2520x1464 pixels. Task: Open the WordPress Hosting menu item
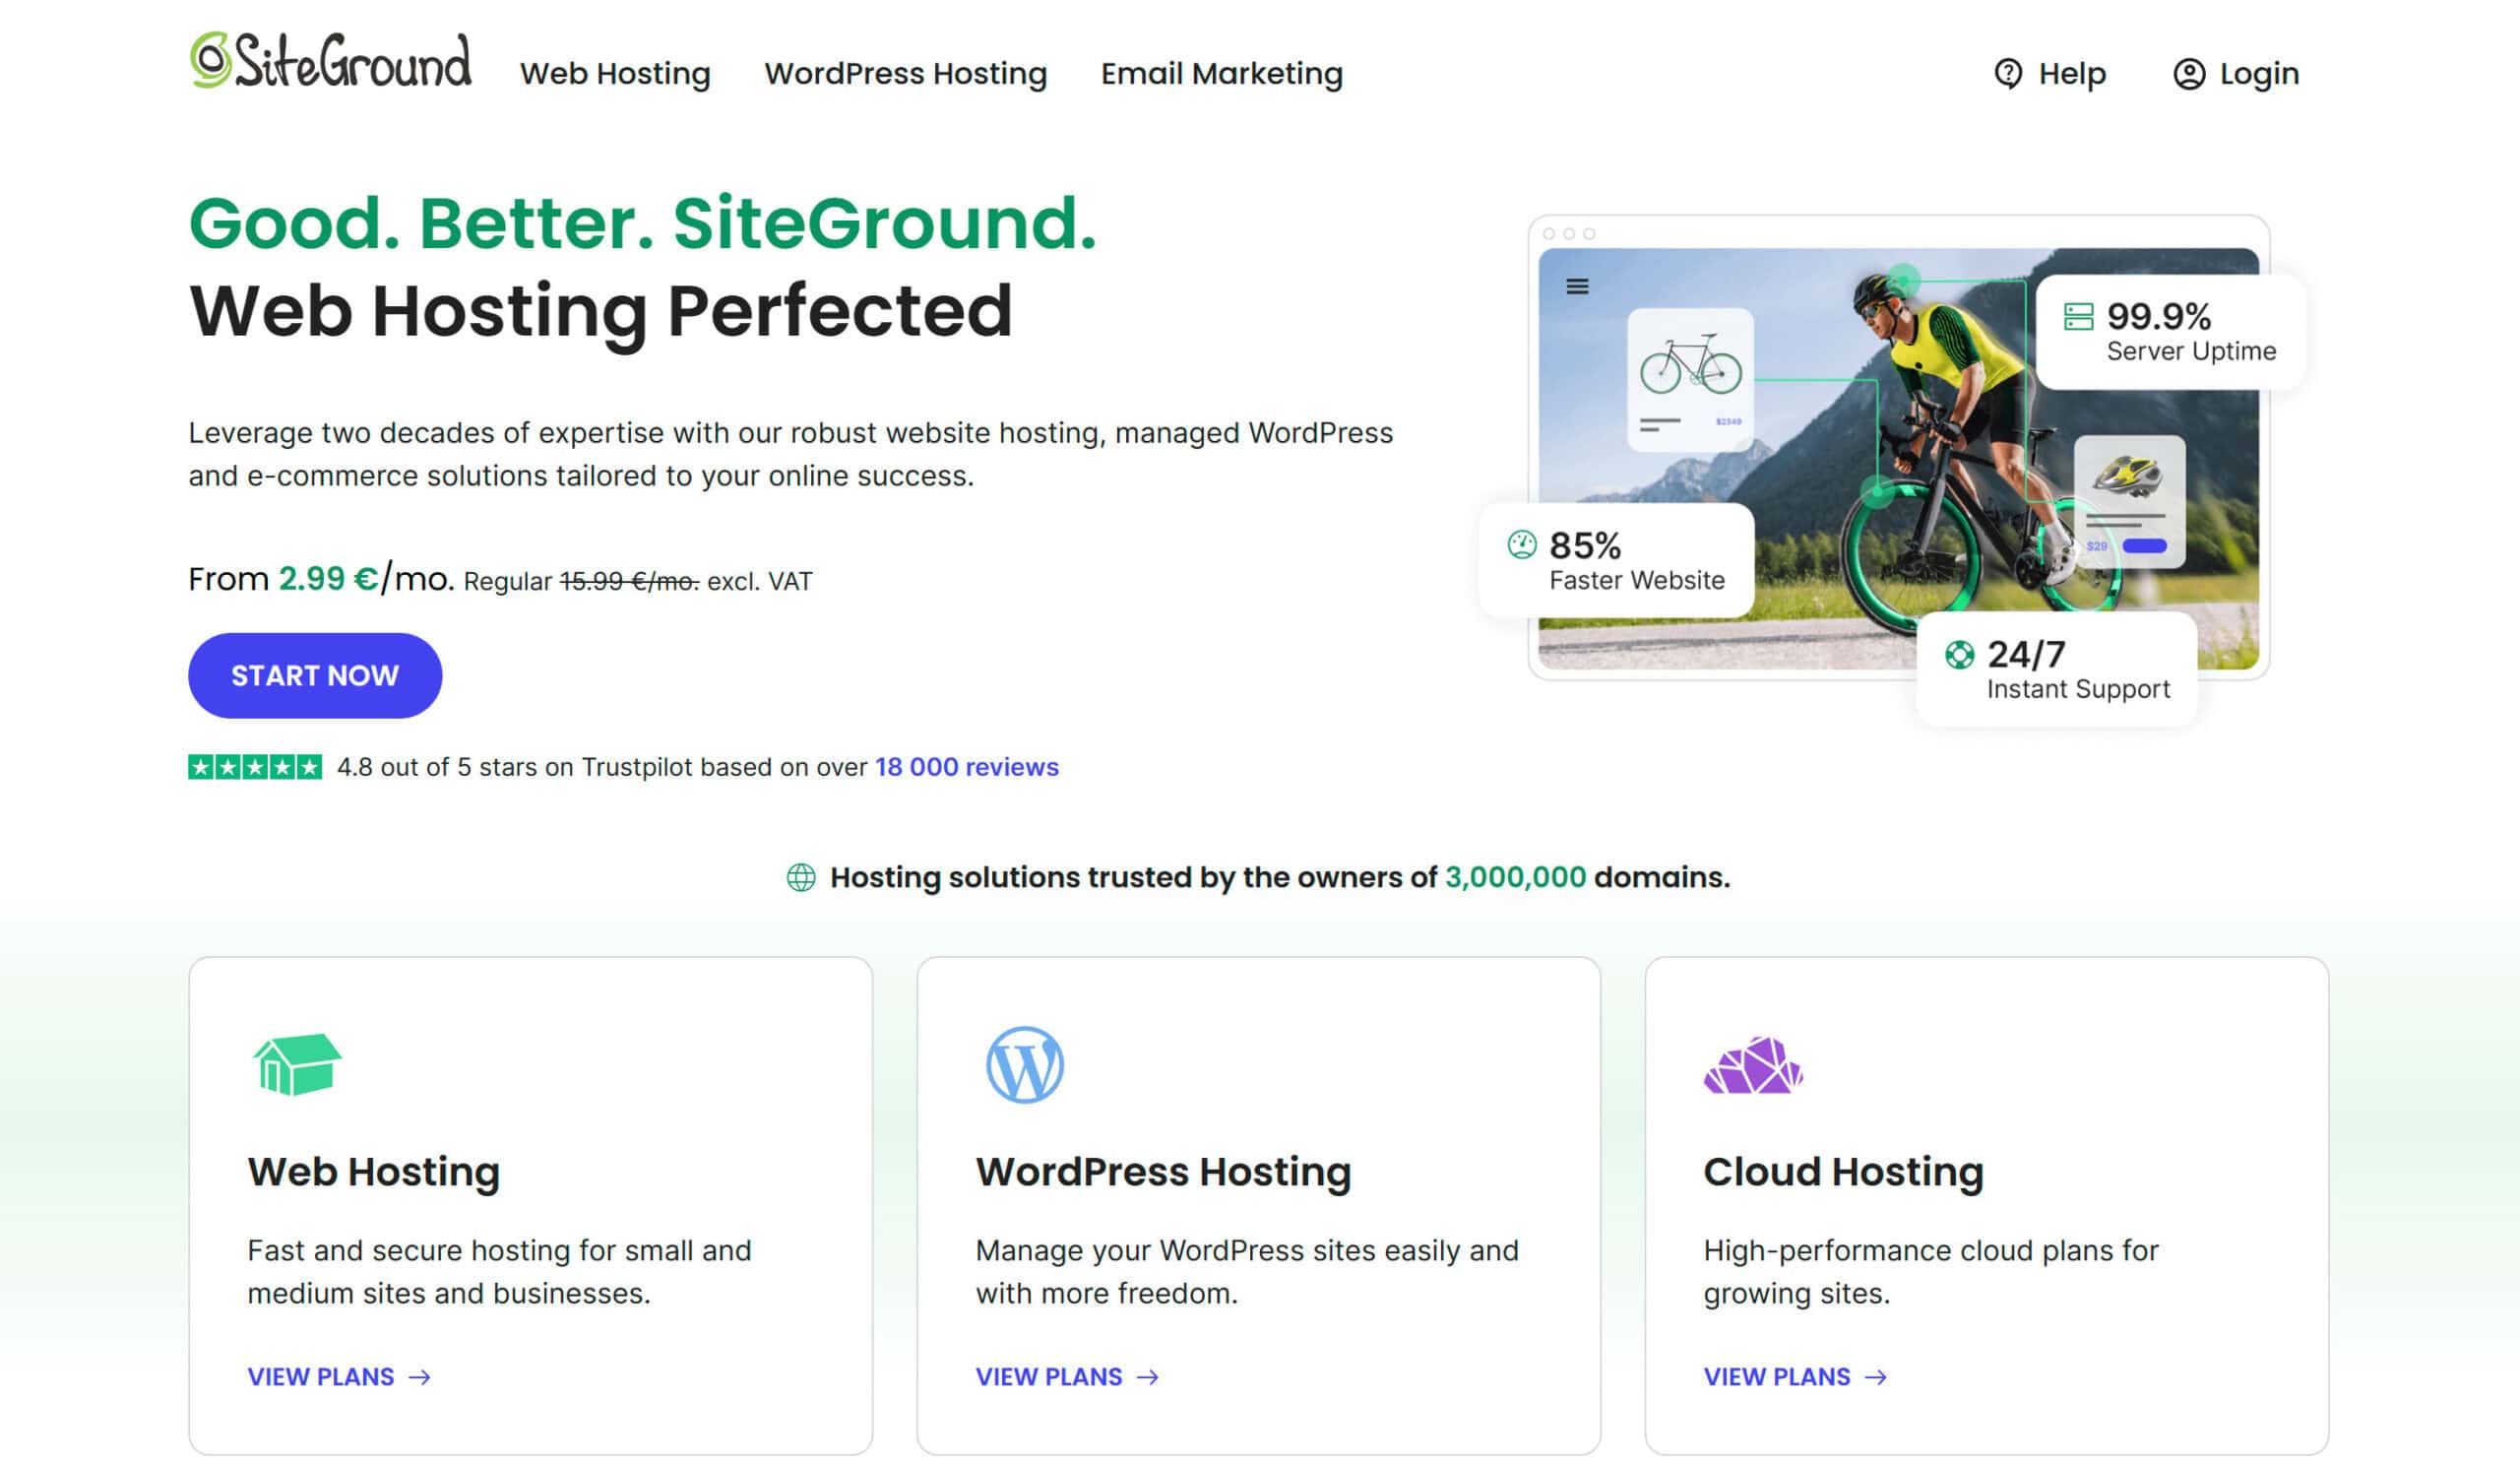[x=905, y=72]
